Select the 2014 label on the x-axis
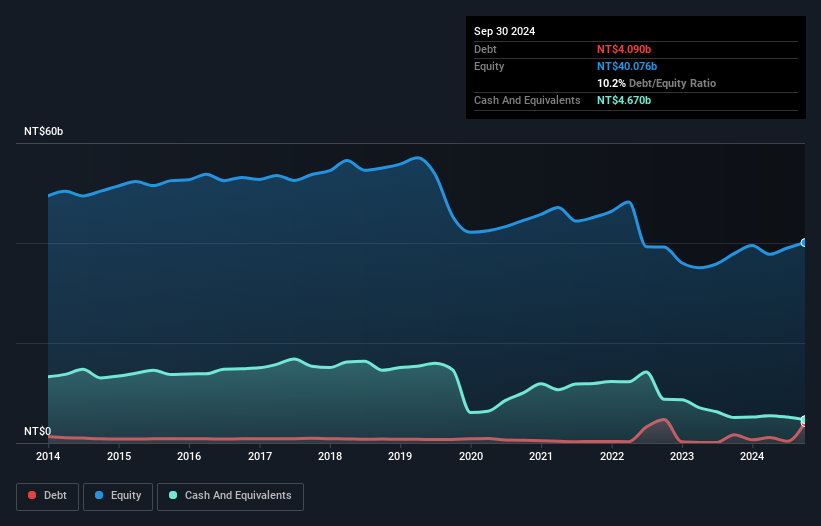The image size is (821, 526). 48,457
